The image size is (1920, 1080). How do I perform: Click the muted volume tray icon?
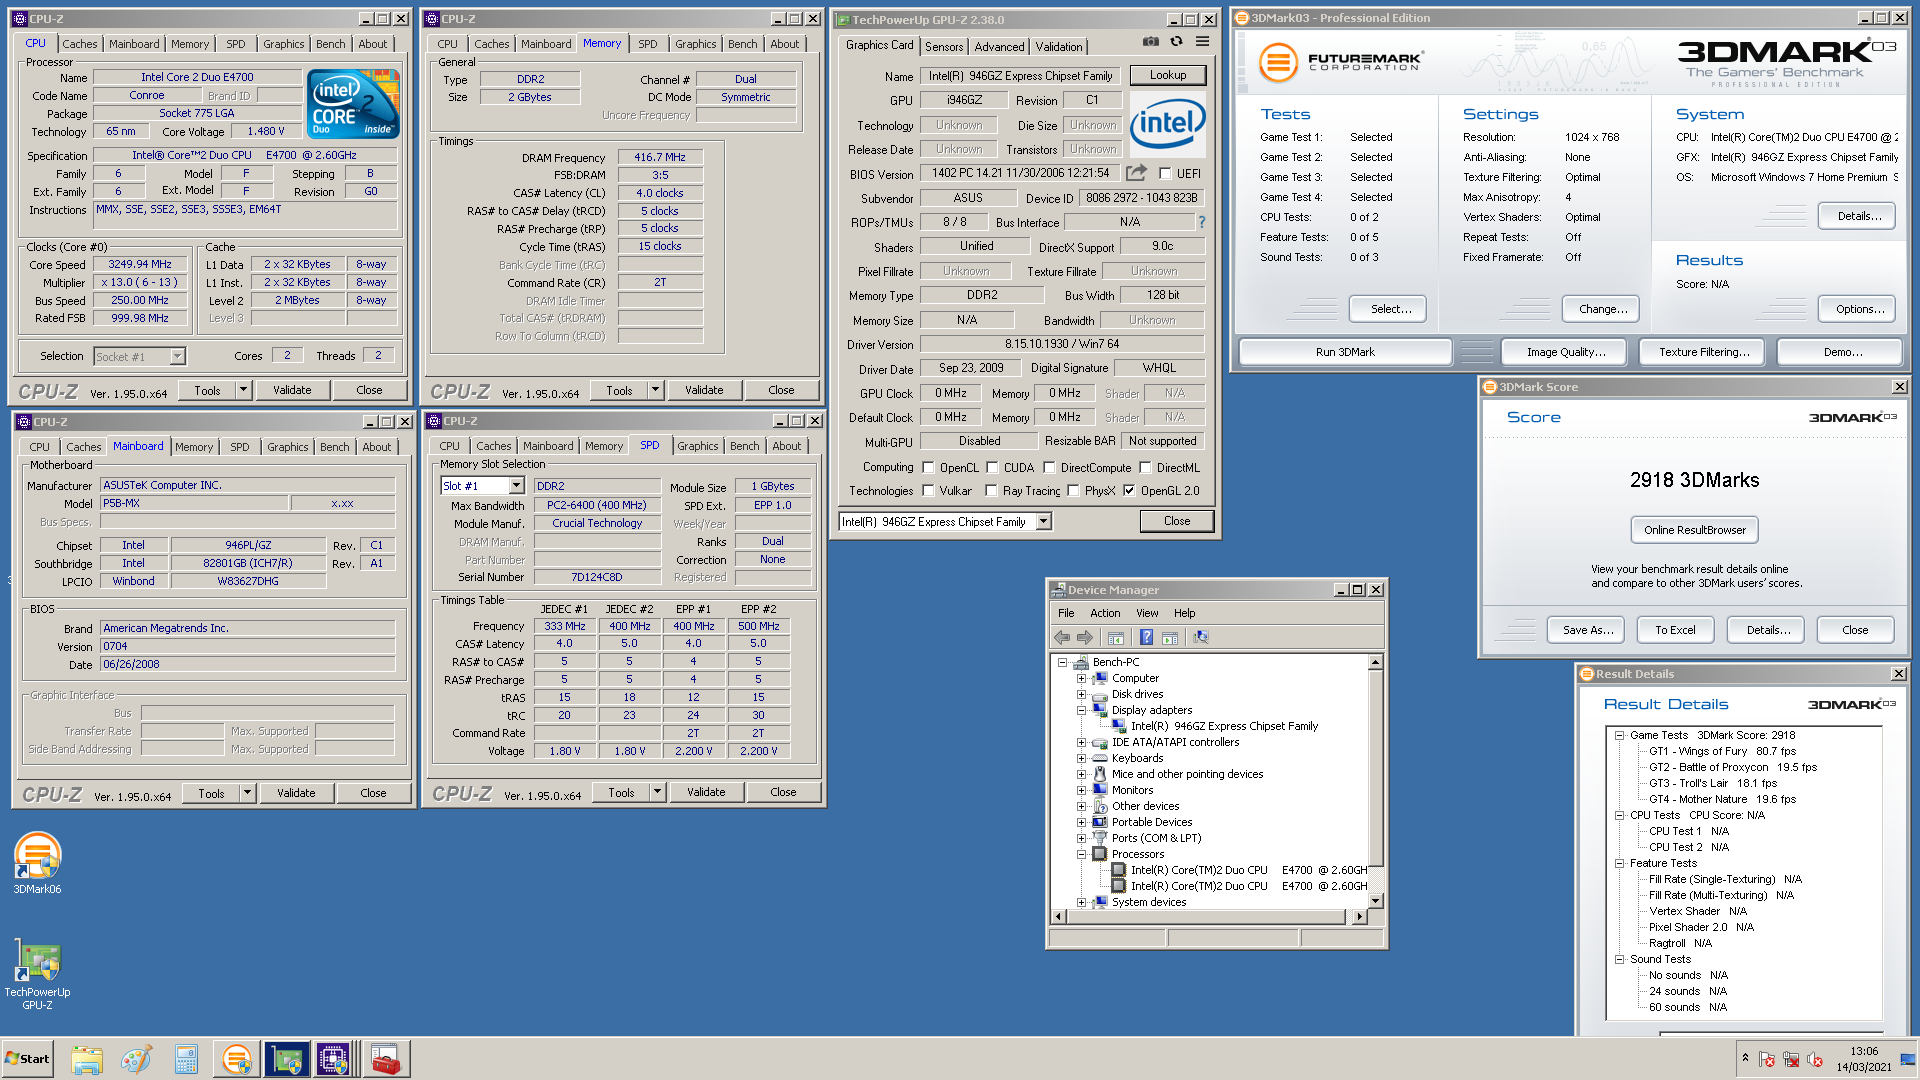(x=1815, y=1059)
